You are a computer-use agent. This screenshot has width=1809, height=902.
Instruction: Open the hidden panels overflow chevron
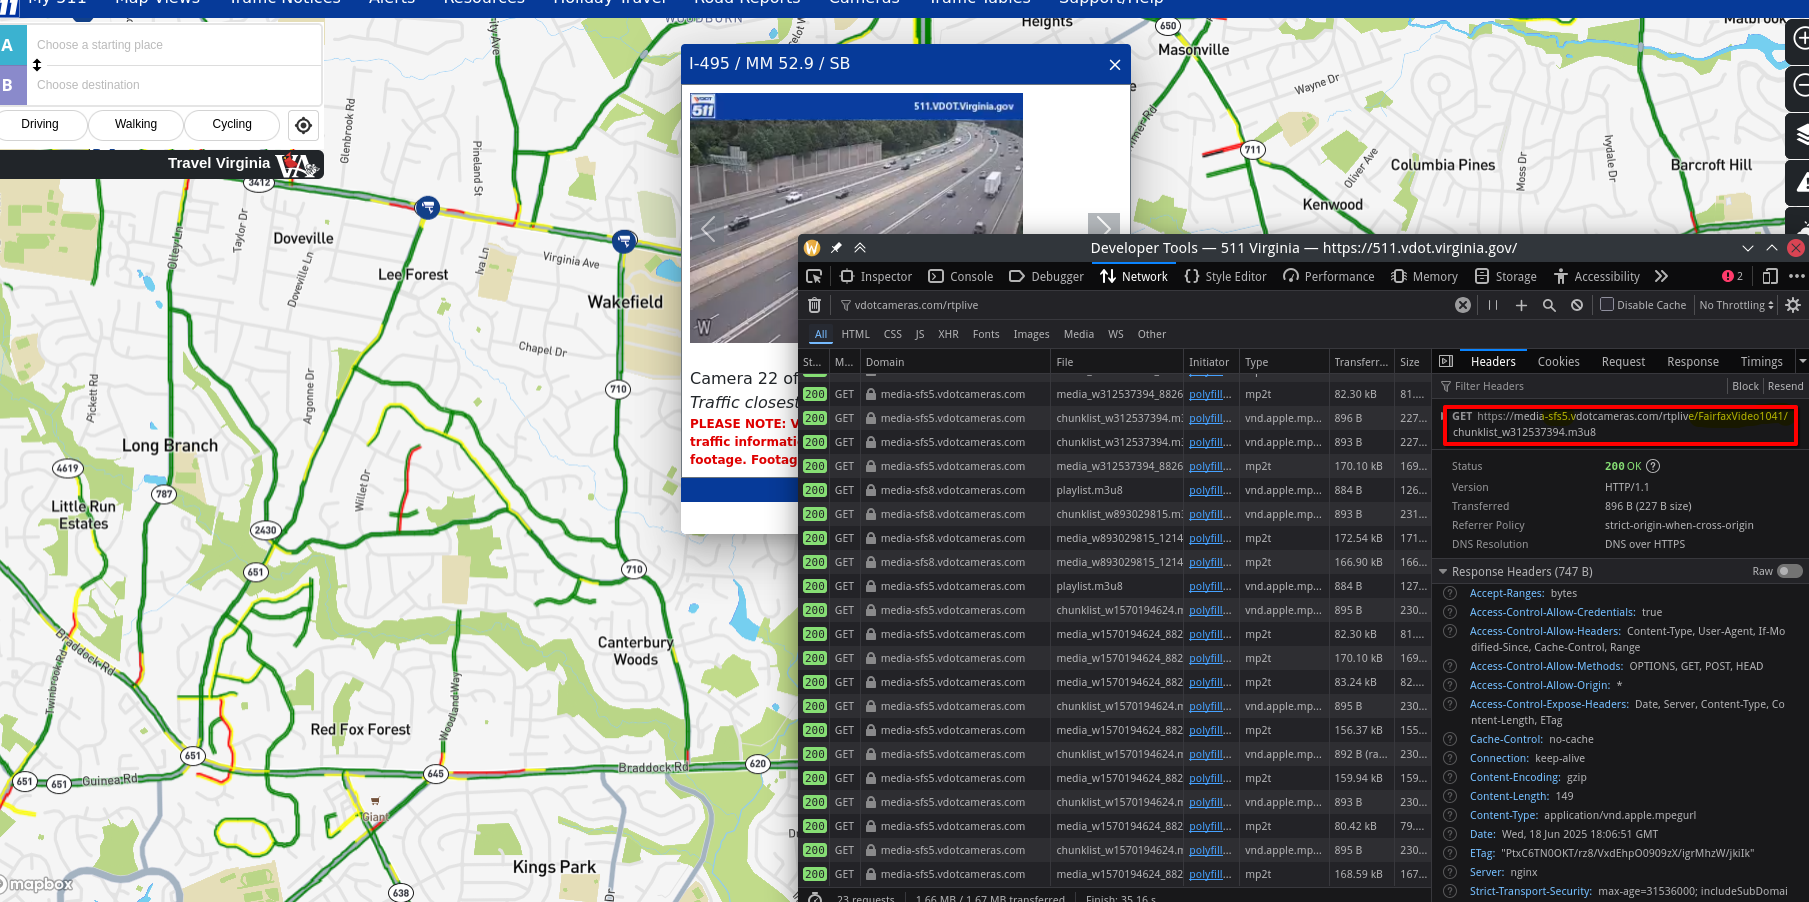(1661, 276)
